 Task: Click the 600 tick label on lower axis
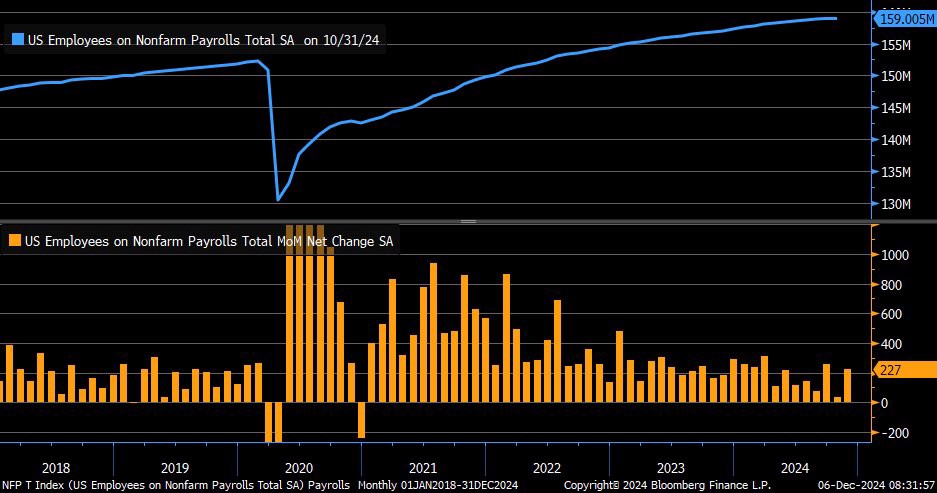click(891, 314)
